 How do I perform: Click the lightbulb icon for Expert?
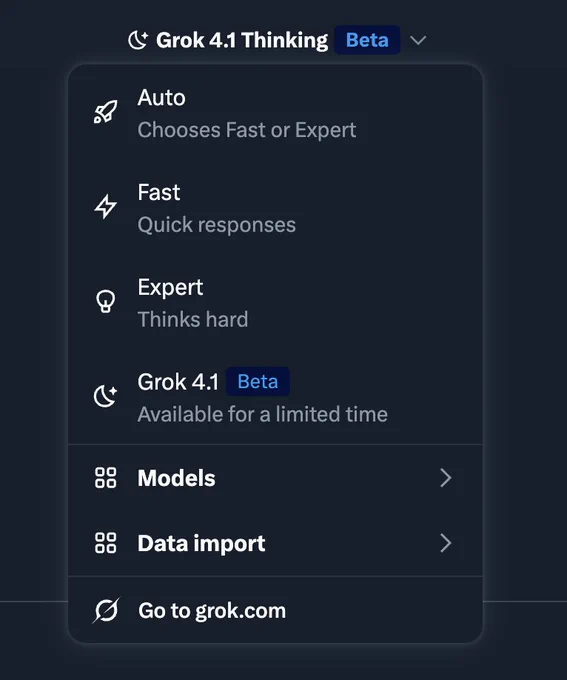(x=105, y=301)
